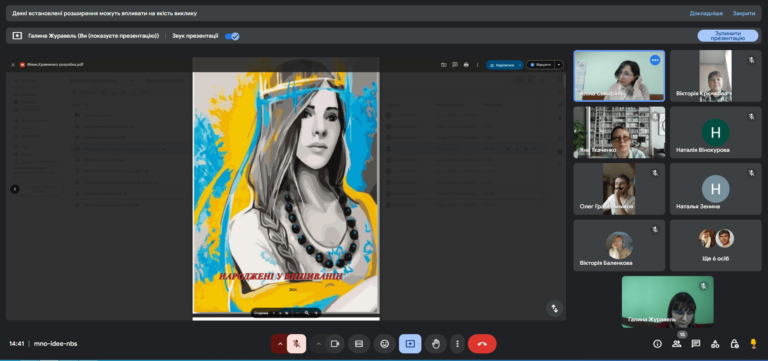The width and height of the screenshot is (768, 361).
Task: Select Вікторія Крючкова's video tile
Action: pos(716,76)
